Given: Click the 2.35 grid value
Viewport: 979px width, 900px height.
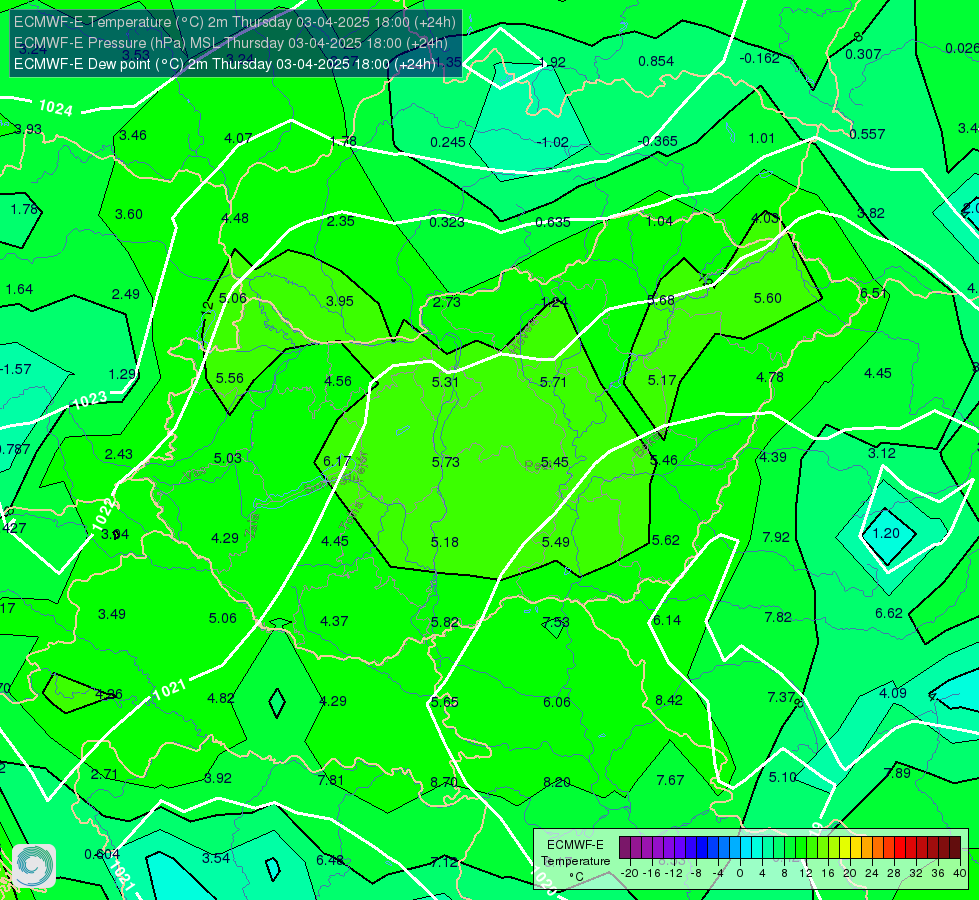Looking at the screenshot, I should [x=341, y=221].
